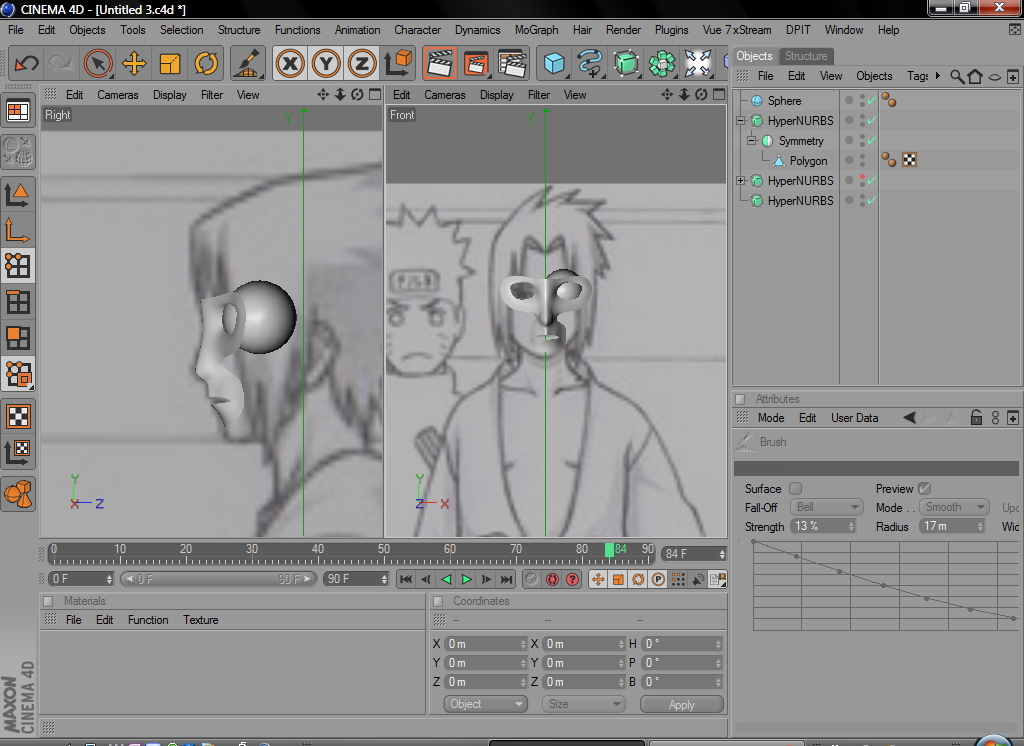Viewport: 1024px width, 746px height.
Task: Go to end of animation
Action: tap(506, 579)
